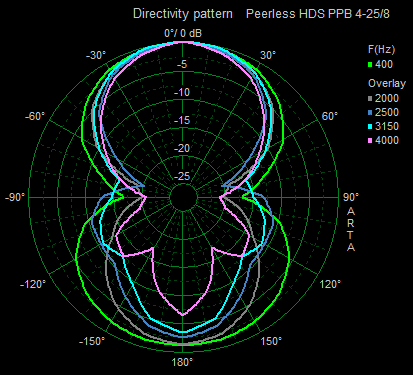The height and width of the screenshot is (375, 413).
Task: Click the 120° angle label
Action: (331, 284)
